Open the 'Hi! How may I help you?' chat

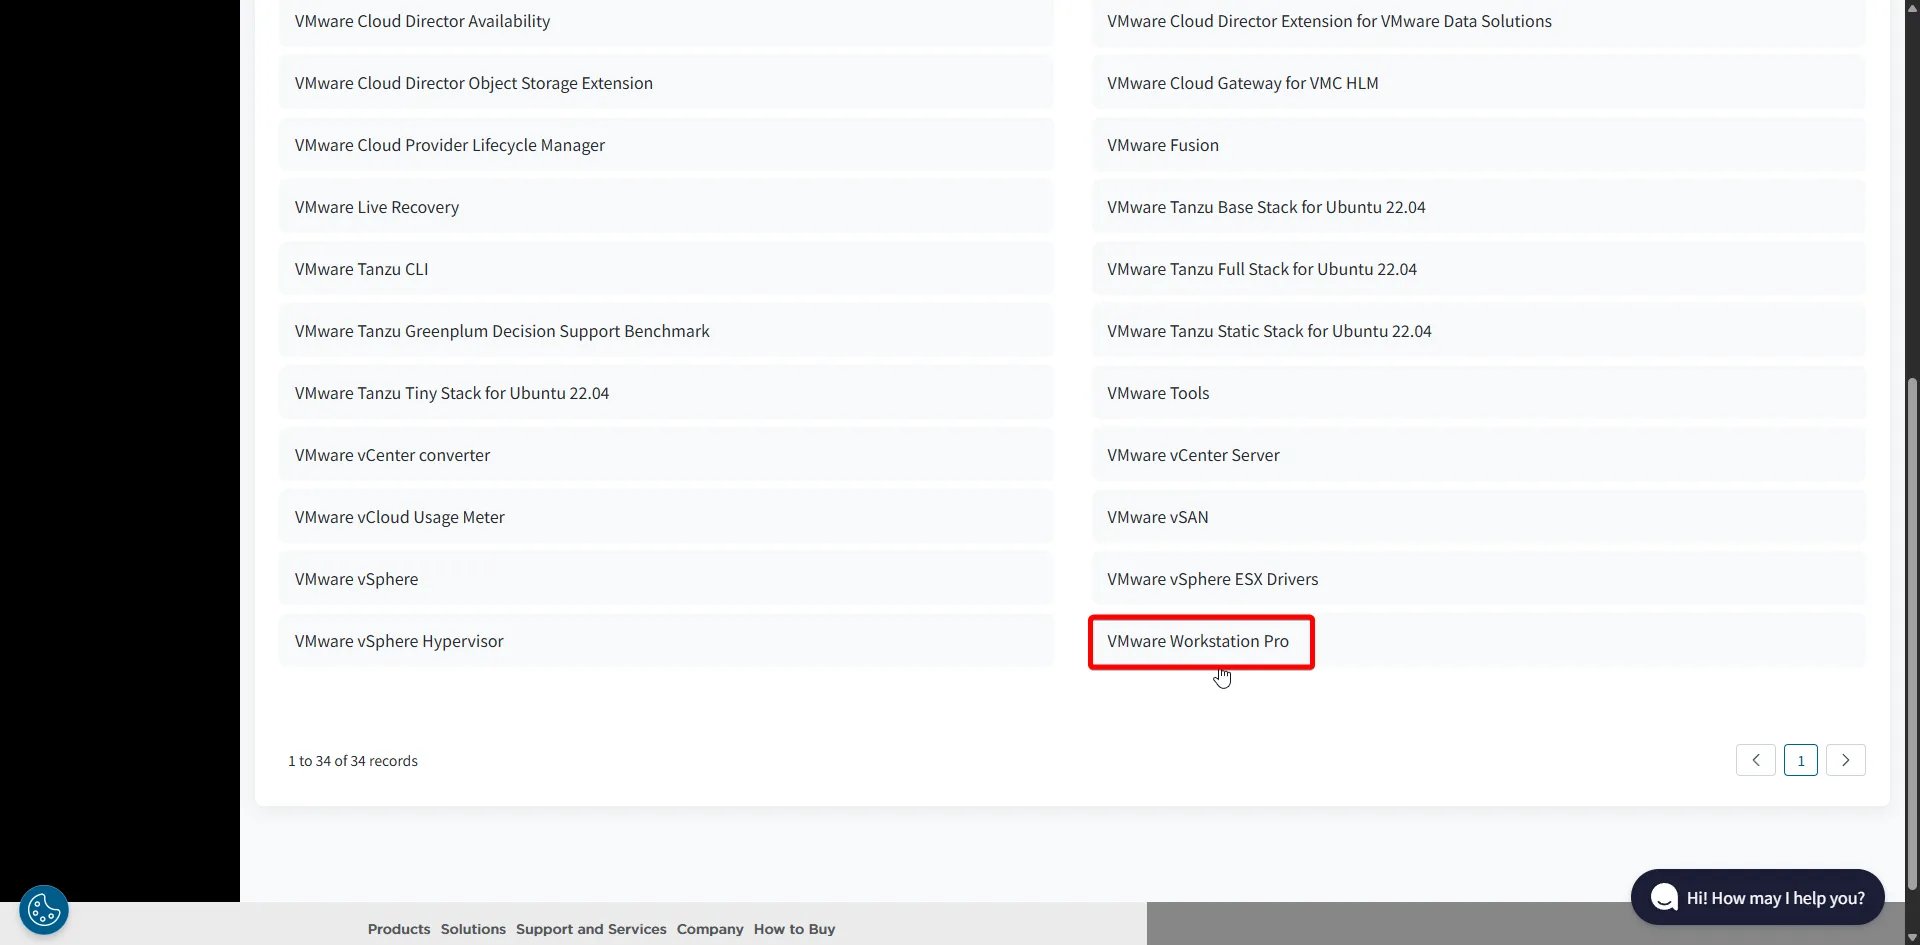1758,897
